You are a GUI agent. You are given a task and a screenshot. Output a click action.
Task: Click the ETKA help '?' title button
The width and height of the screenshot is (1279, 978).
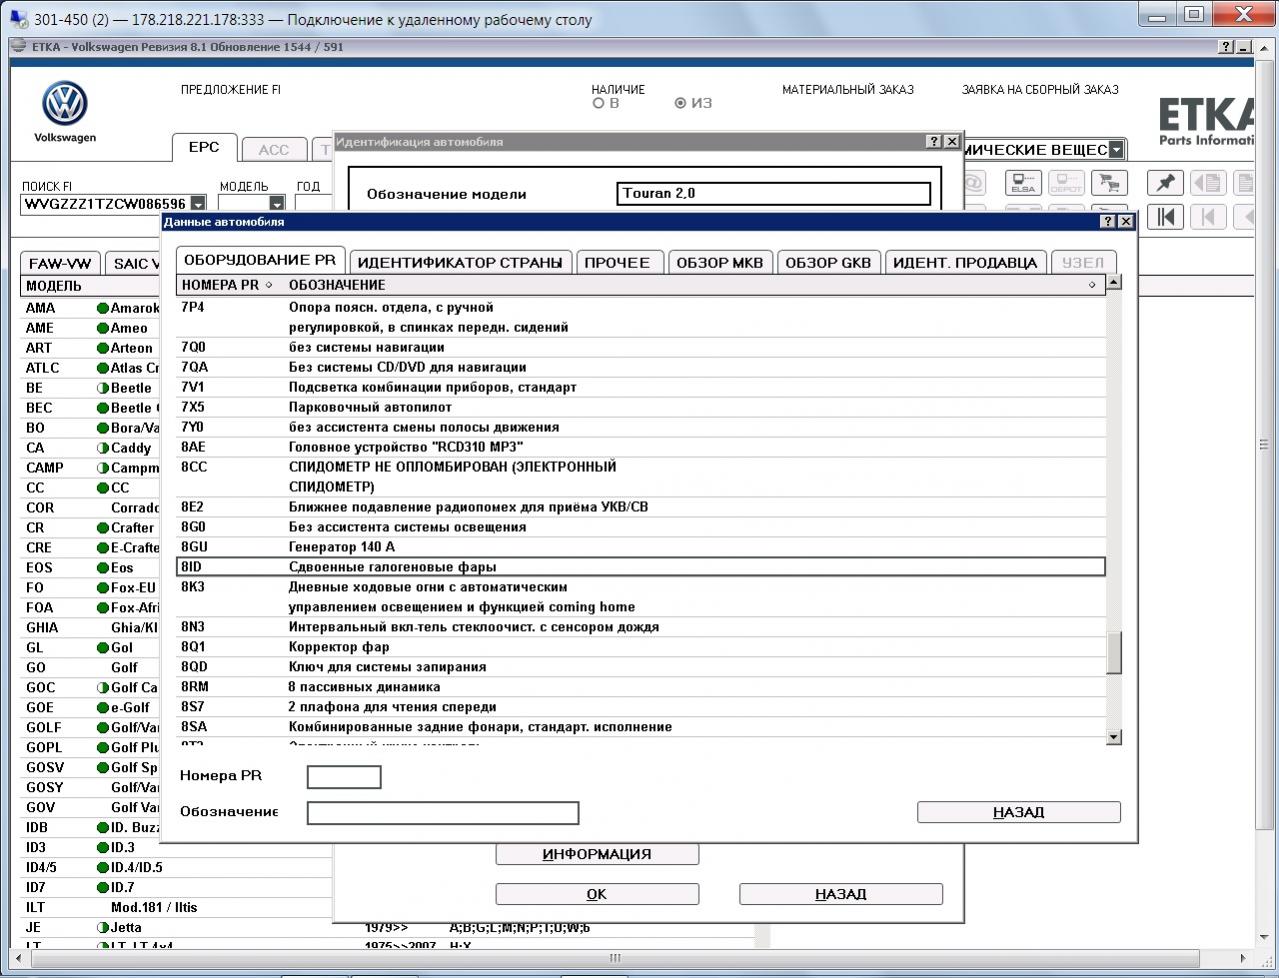[1227, 47]
